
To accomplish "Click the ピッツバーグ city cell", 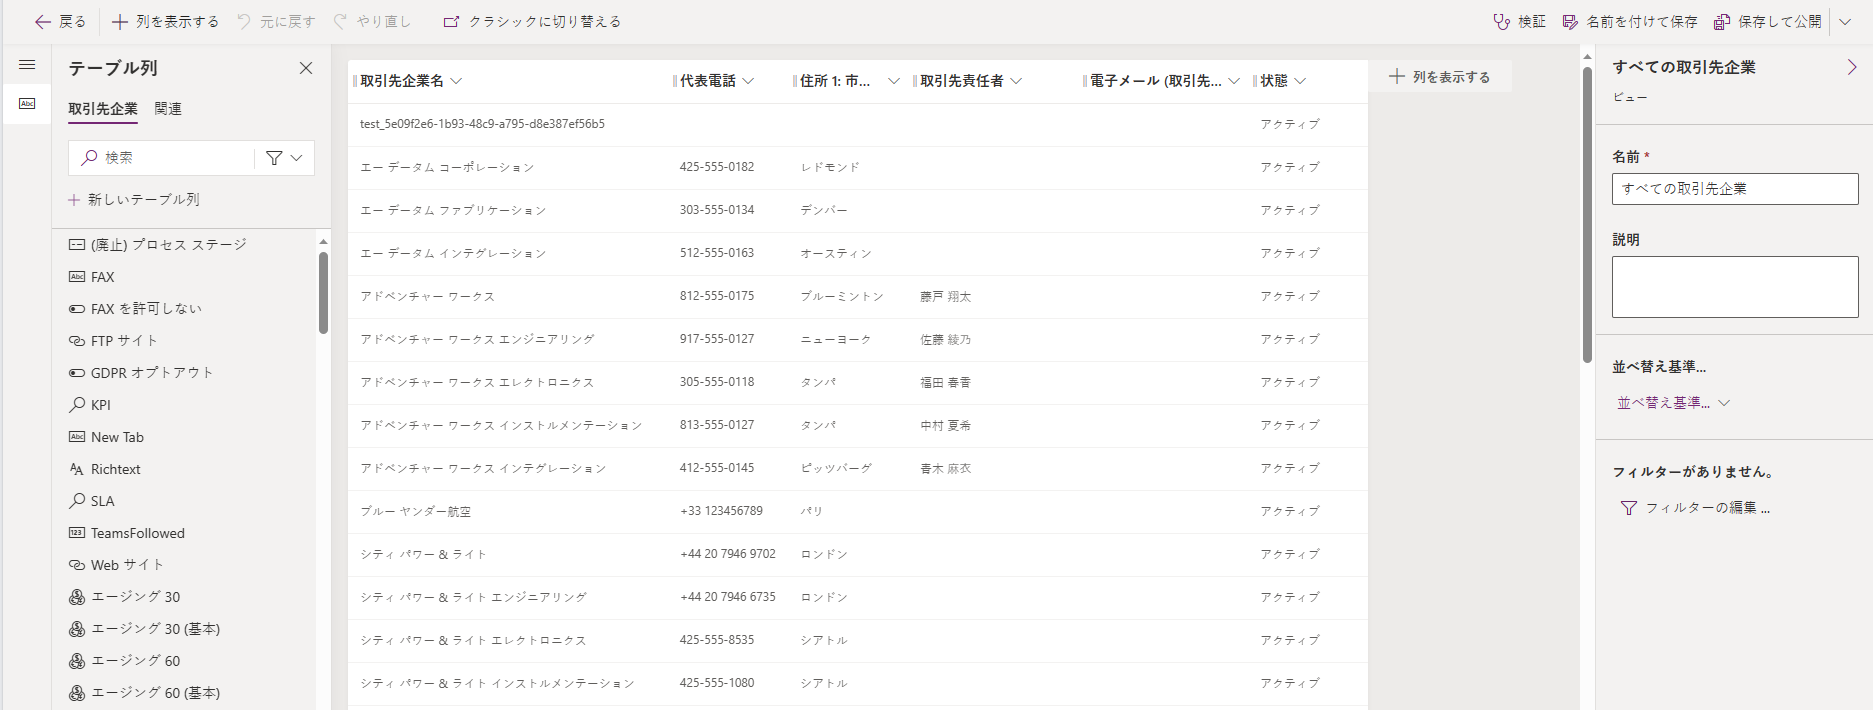I will 836,468.
